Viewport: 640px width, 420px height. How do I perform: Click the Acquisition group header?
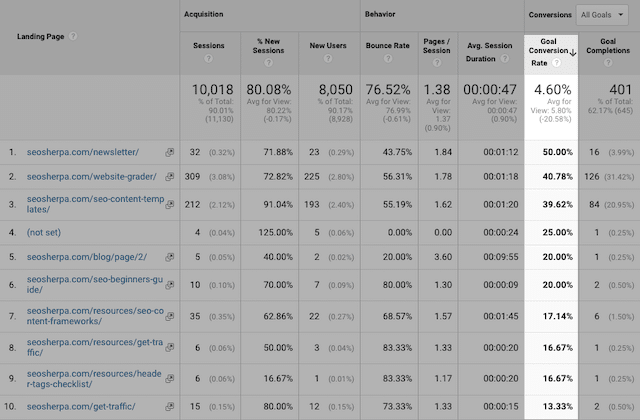203,14
